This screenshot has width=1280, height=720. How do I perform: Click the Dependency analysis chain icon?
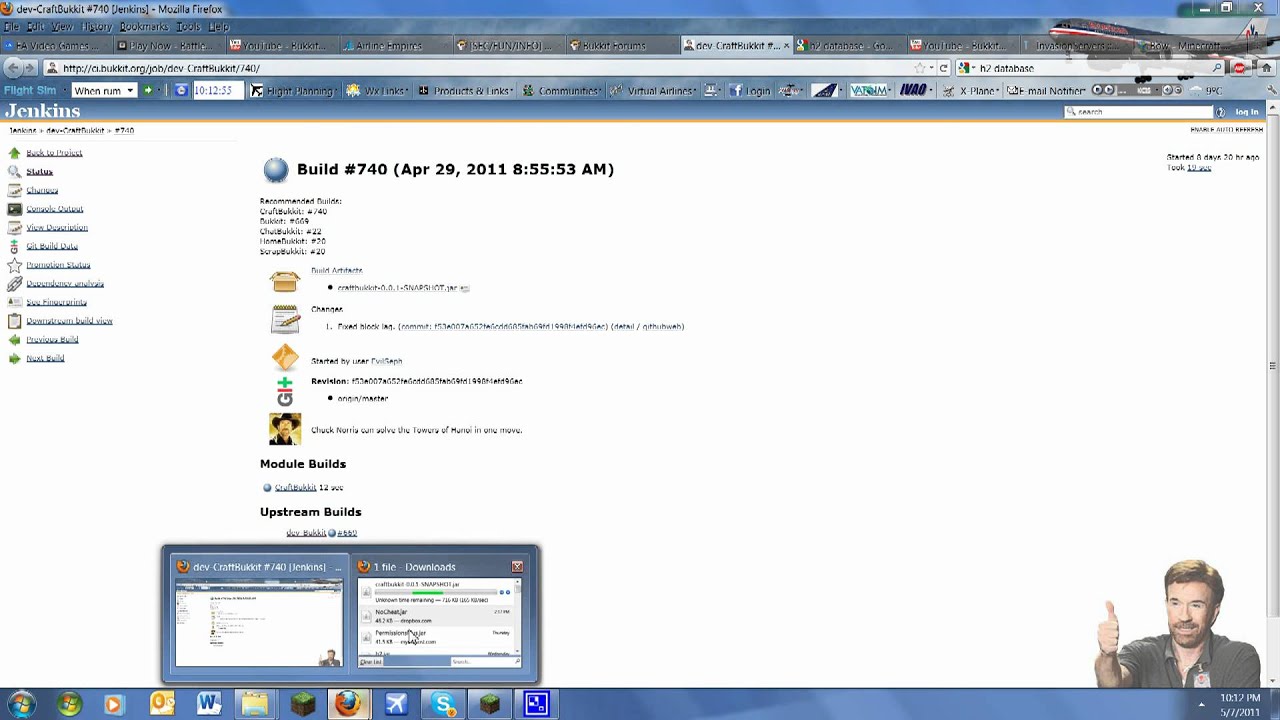14,283
